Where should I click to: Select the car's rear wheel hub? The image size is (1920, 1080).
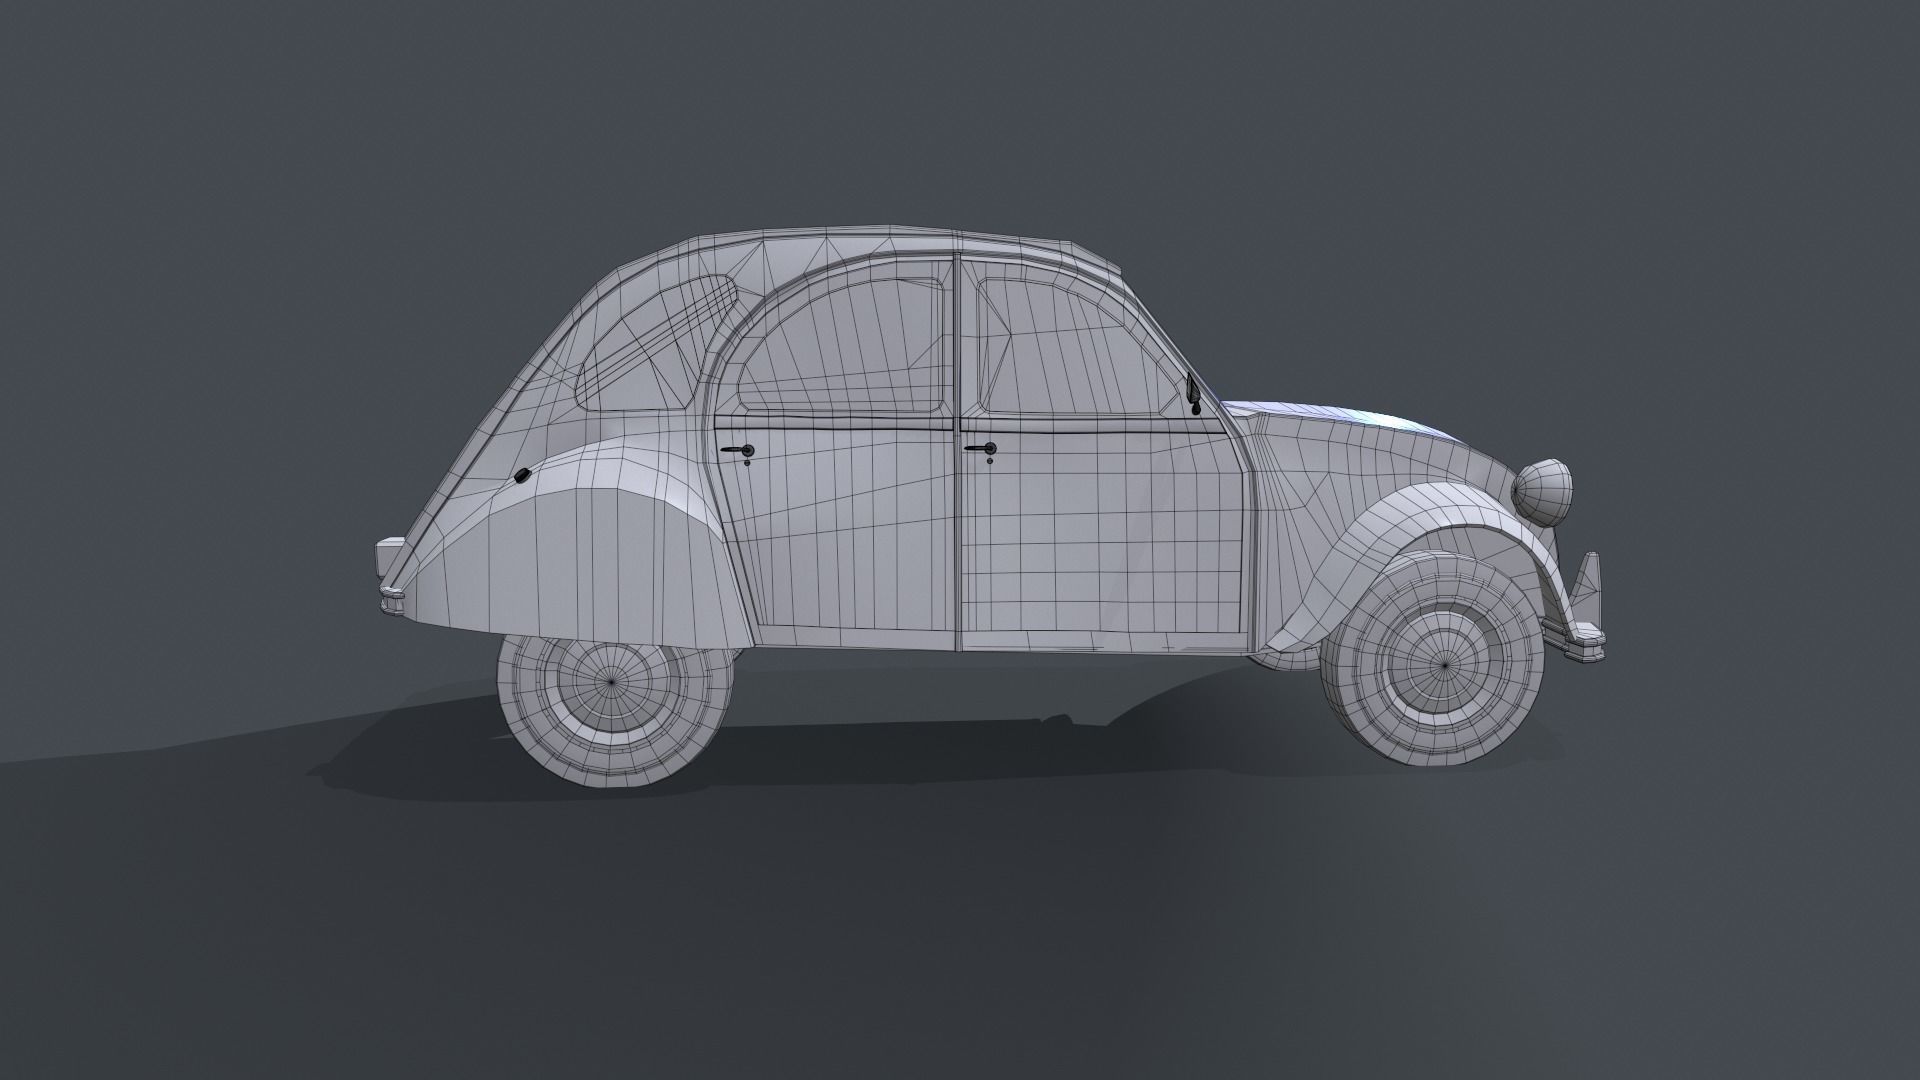pyautogui.click(x=612, y=681)
